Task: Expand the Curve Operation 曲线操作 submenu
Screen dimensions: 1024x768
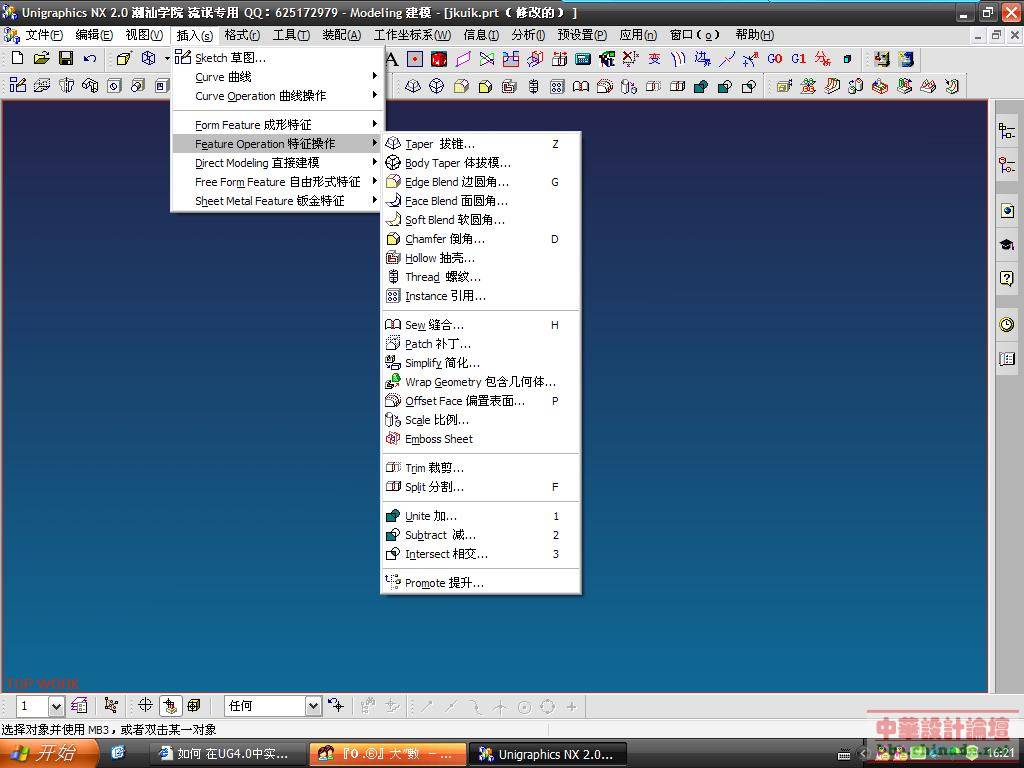Action: pos(278,95)
